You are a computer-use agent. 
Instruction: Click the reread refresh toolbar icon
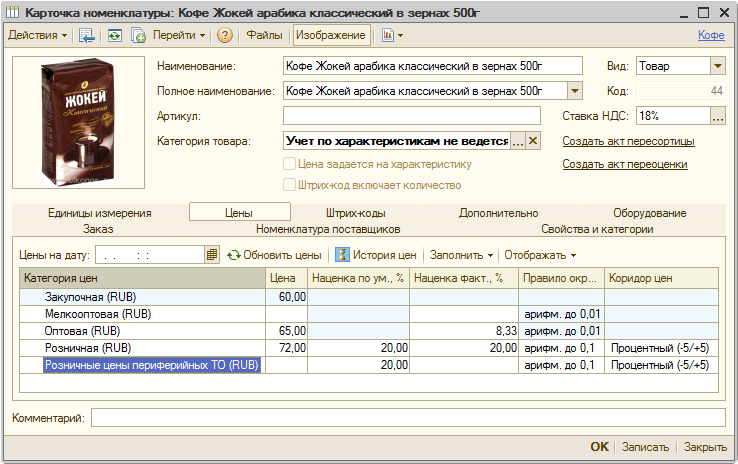point(114,35)
